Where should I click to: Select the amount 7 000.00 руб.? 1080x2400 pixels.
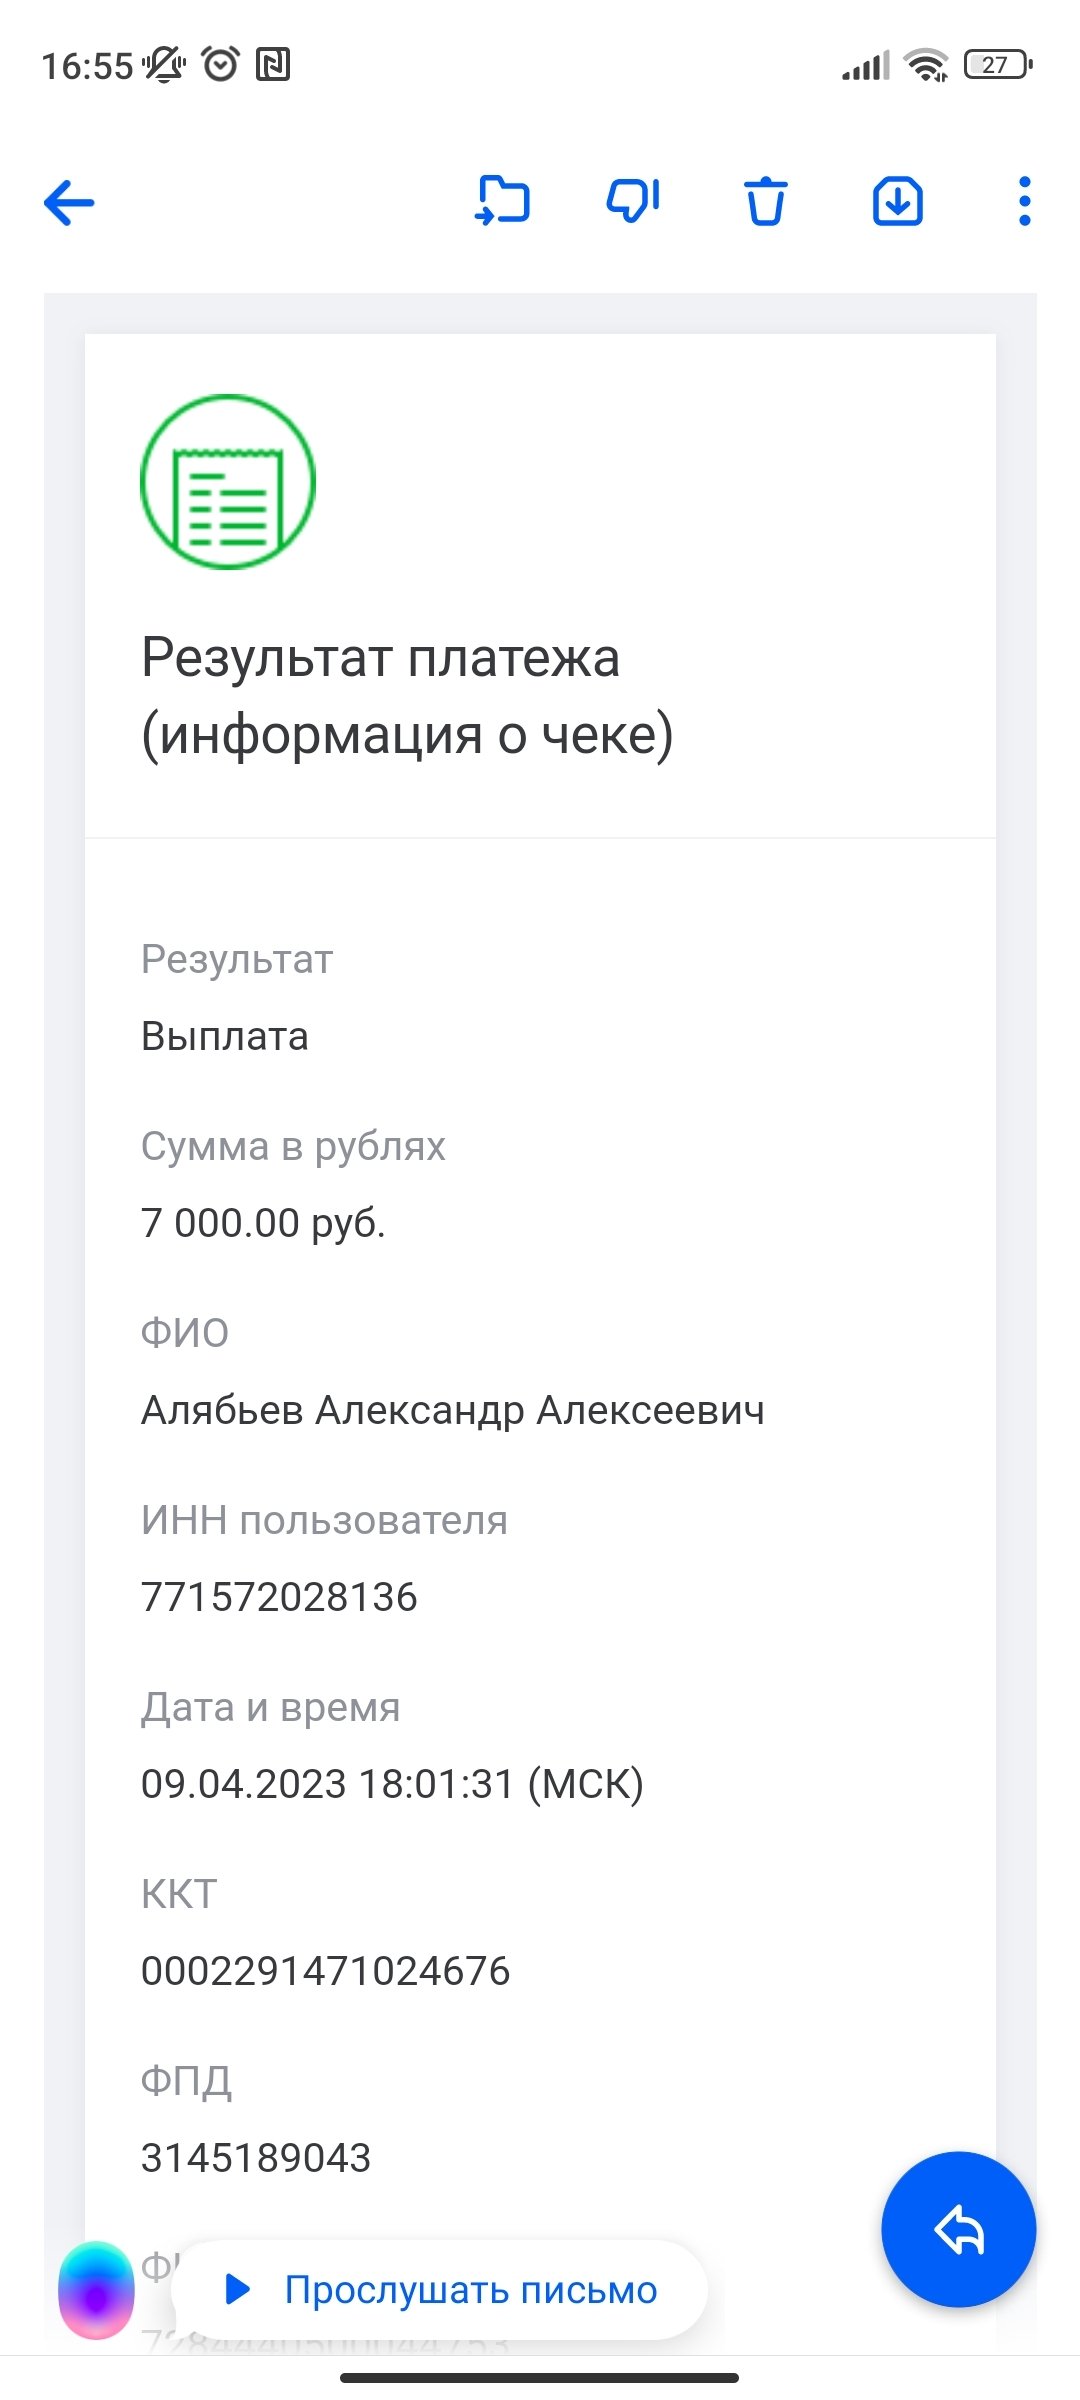(263, 1223)
